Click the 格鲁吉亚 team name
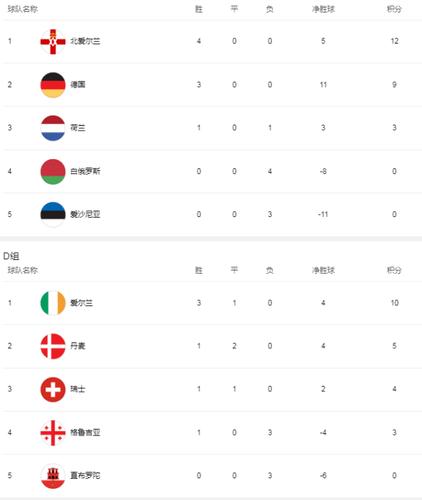 click(x=85, y=433)
